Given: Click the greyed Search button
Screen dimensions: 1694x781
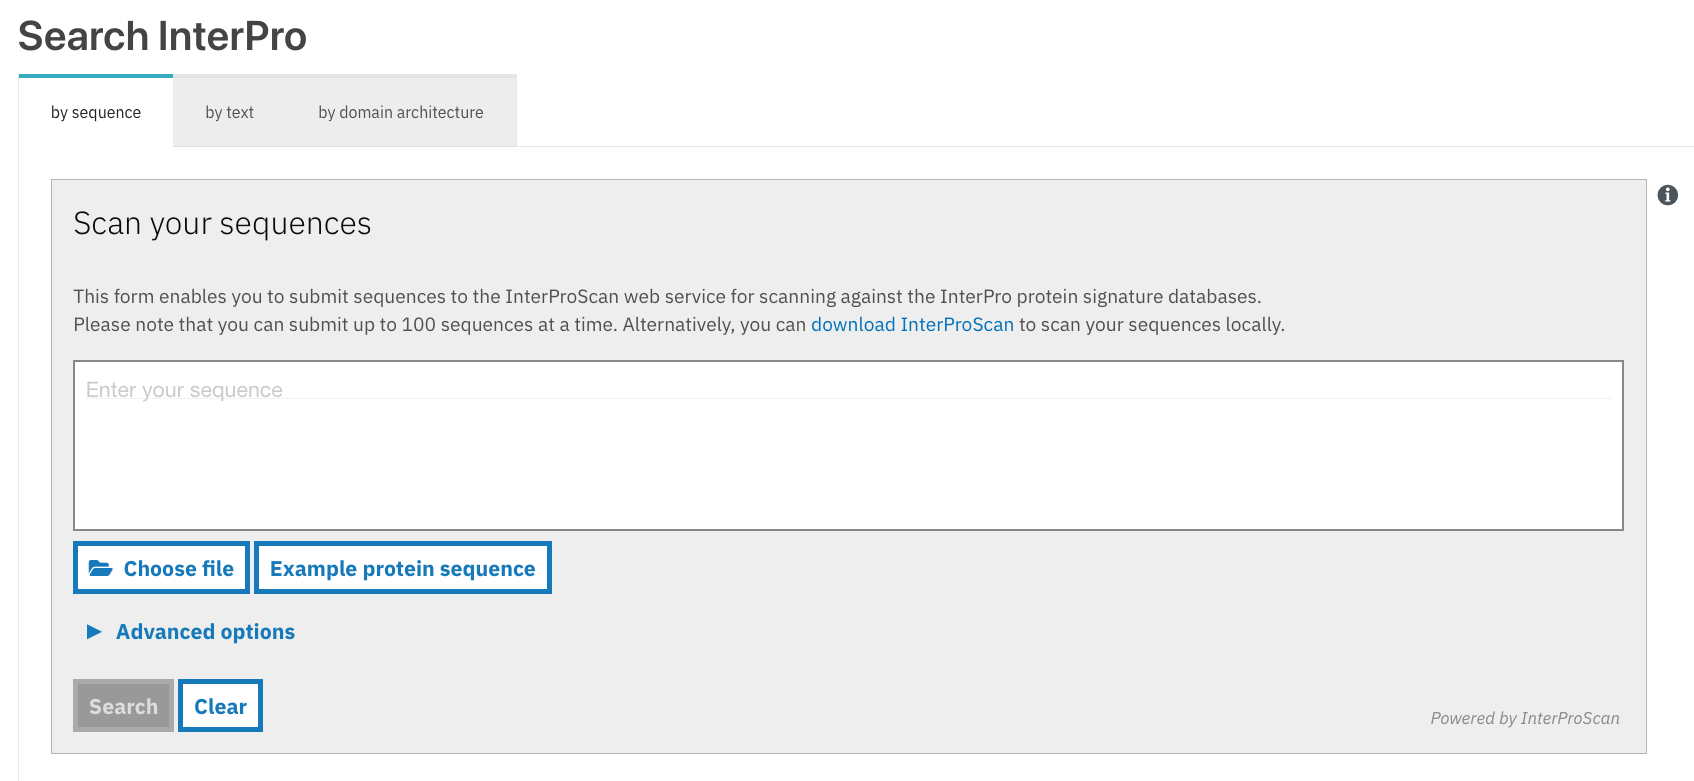Looking at the screenshot, I should [x=123, y=706].
